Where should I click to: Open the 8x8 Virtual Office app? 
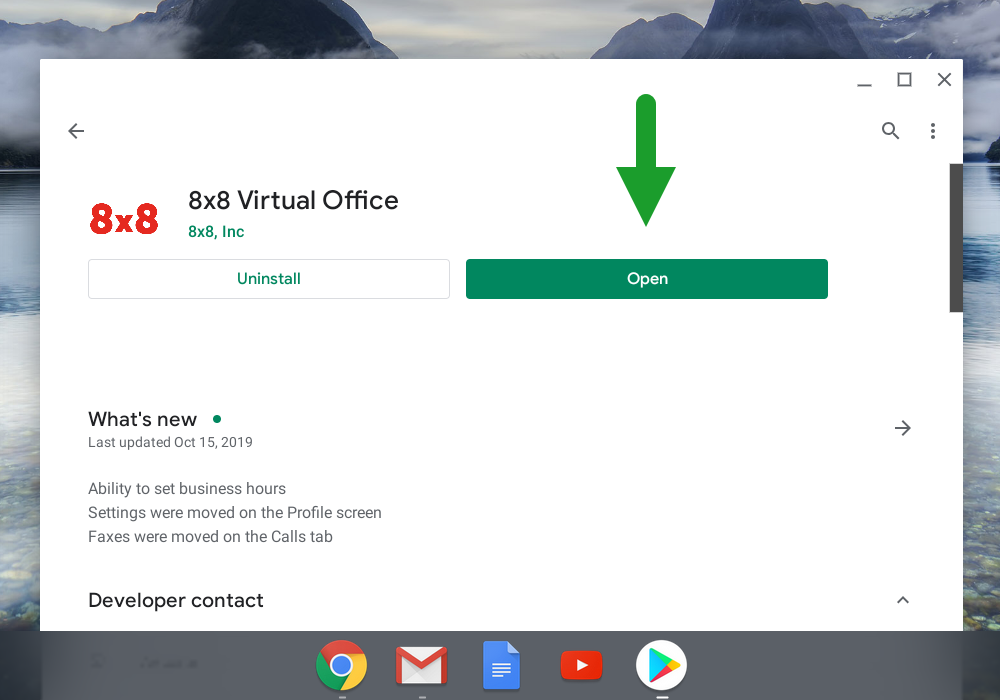click(647, 279)
